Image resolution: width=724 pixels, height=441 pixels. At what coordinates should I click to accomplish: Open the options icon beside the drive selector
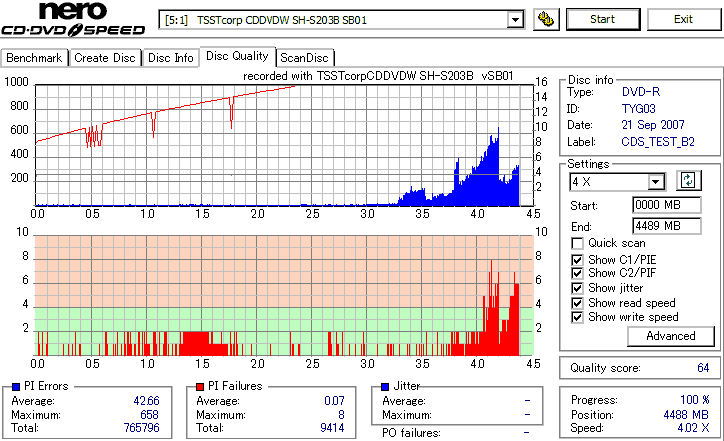pos(546,19)
